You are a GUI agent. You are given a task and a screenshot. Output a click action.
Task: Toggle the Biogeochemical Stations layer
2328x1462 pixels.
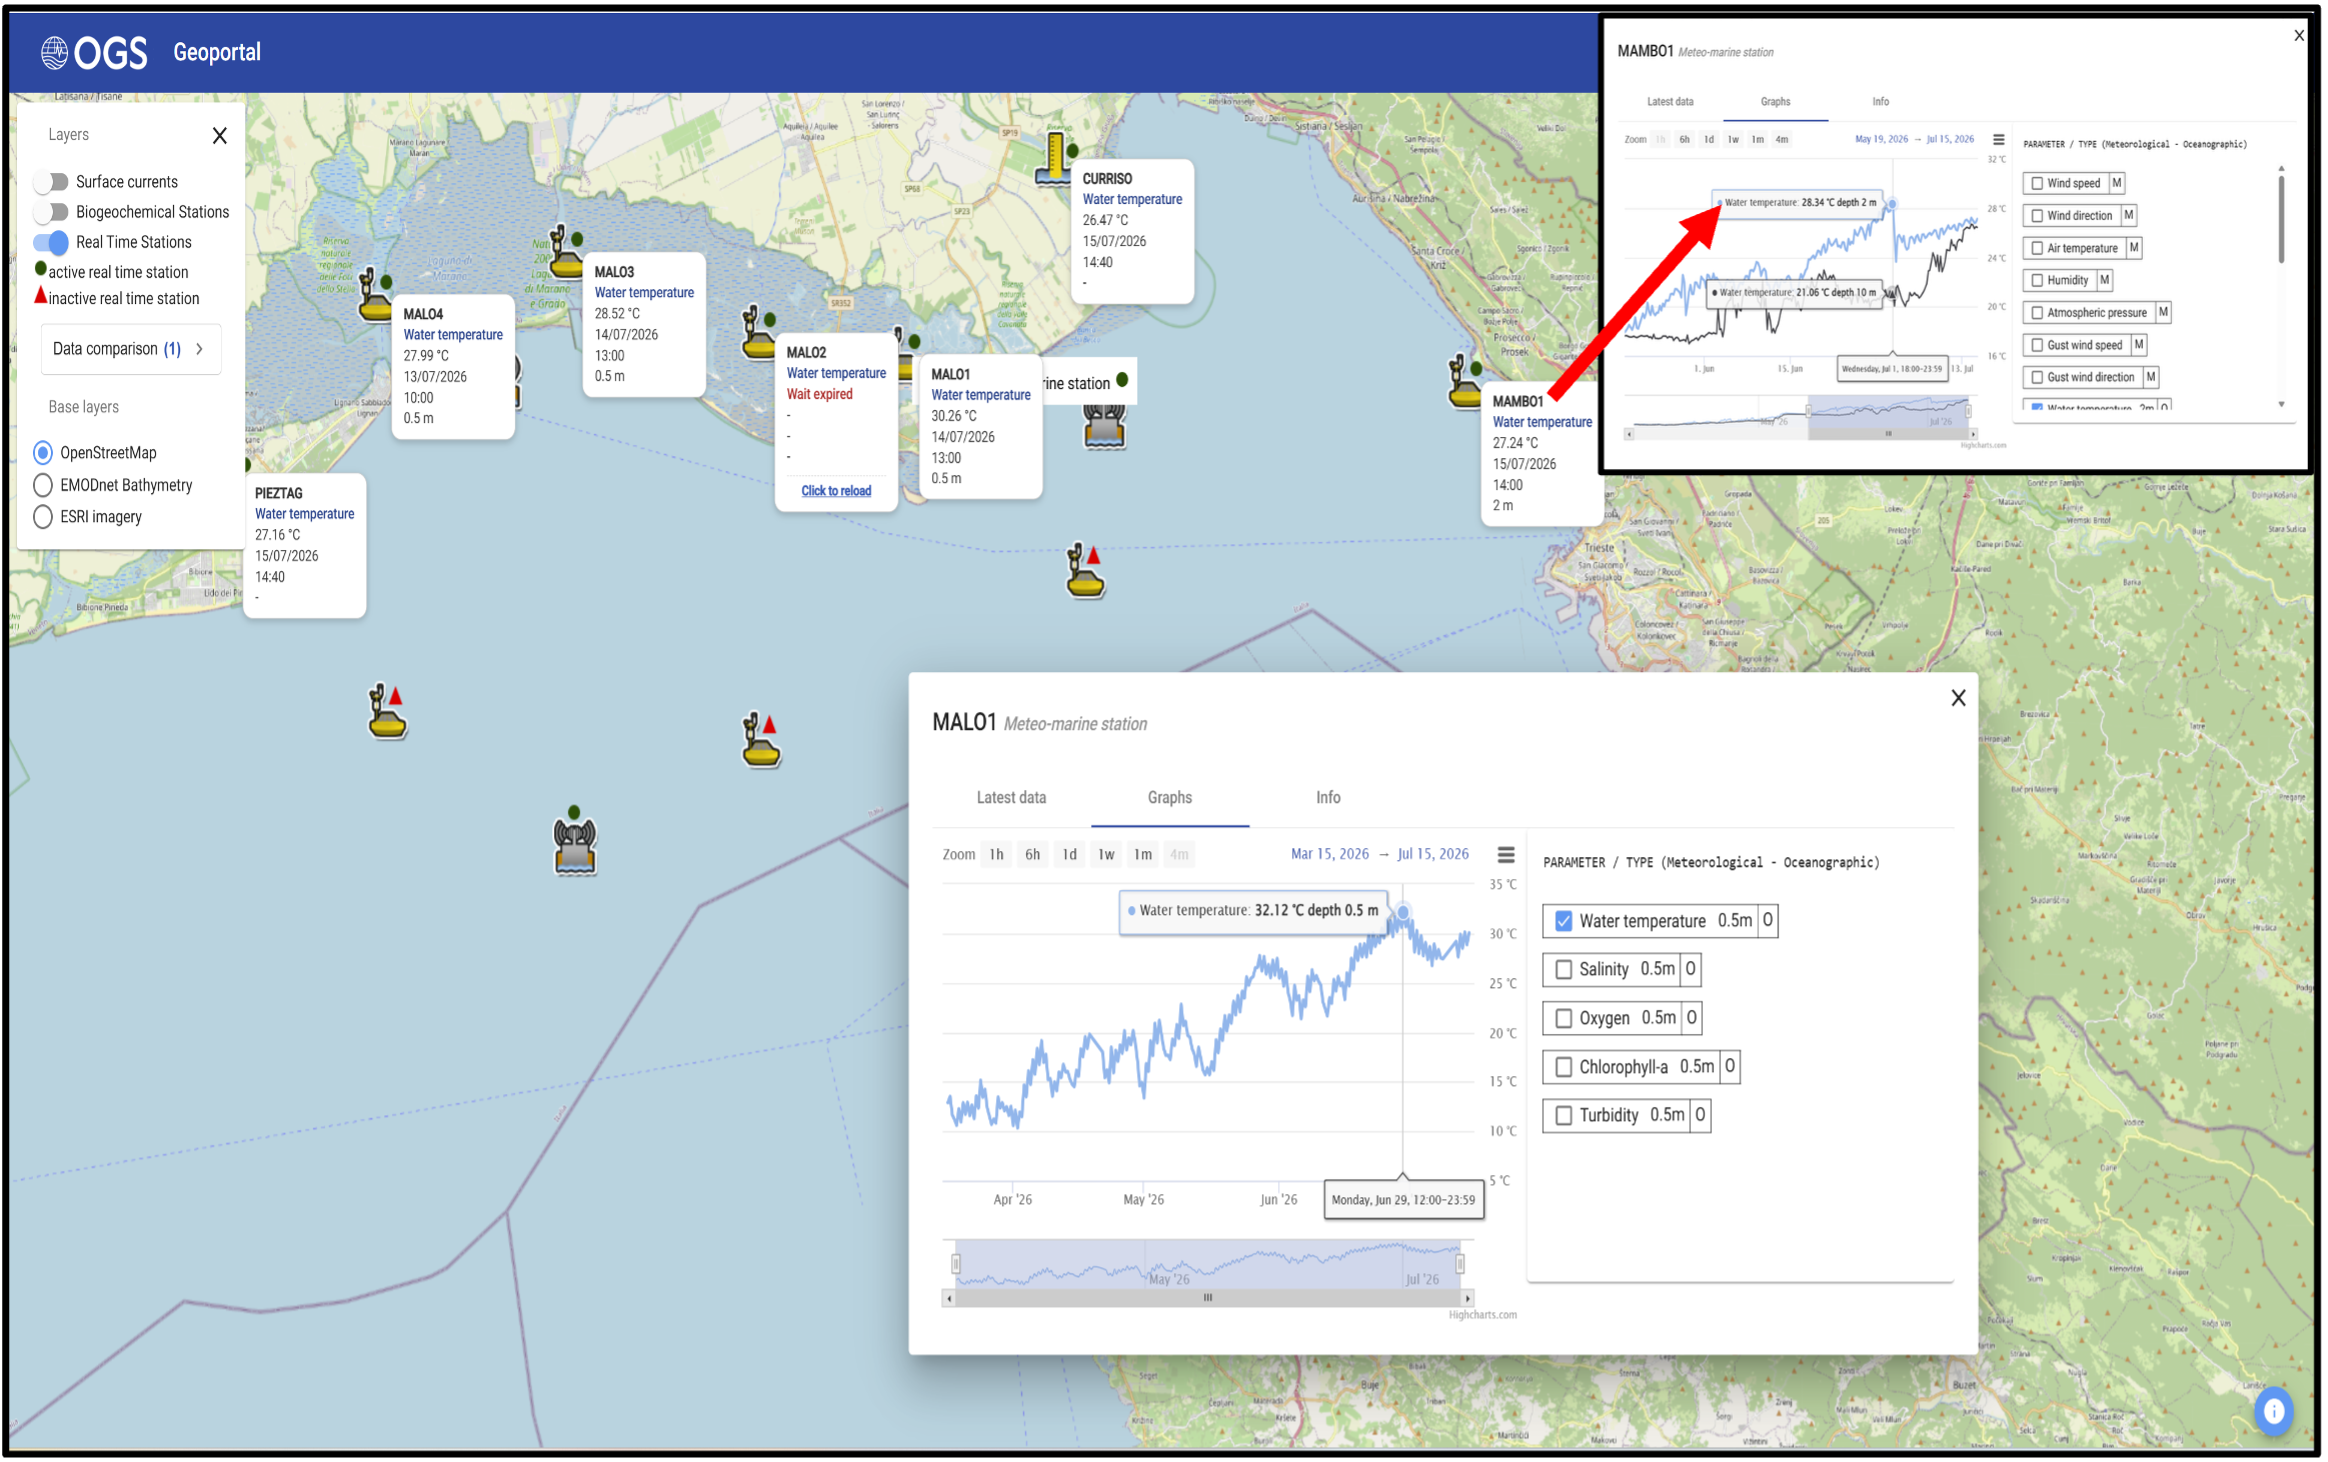pyautogui.click(x=51, y=212)
